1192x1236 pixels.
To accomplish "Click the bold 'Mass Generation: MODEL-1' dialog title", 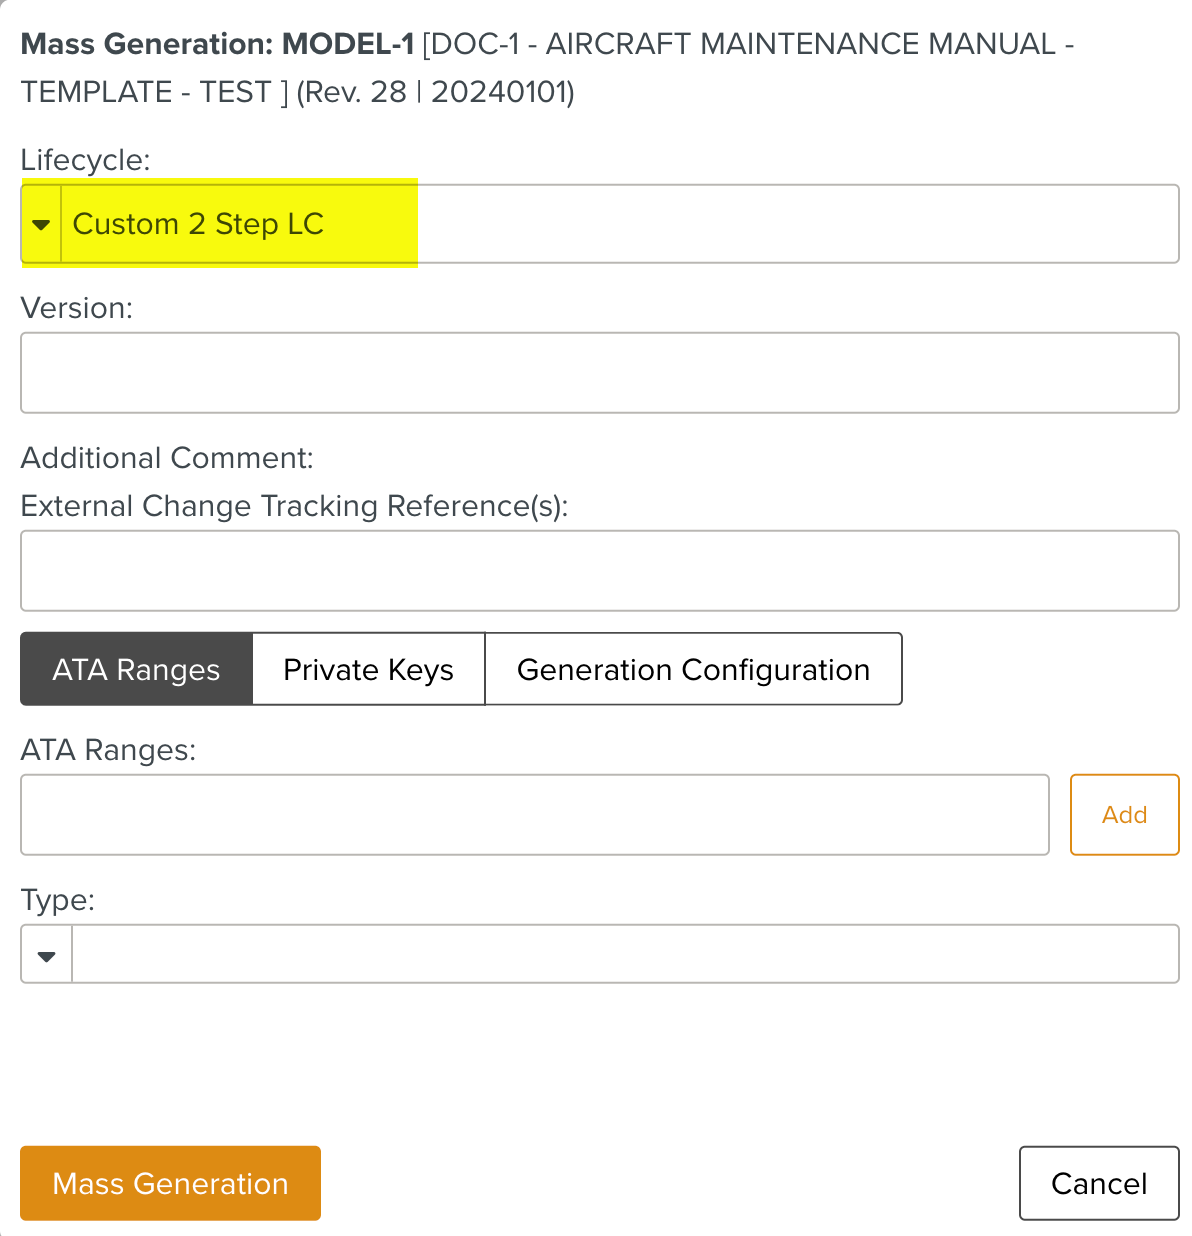I will tap(217, 44).
